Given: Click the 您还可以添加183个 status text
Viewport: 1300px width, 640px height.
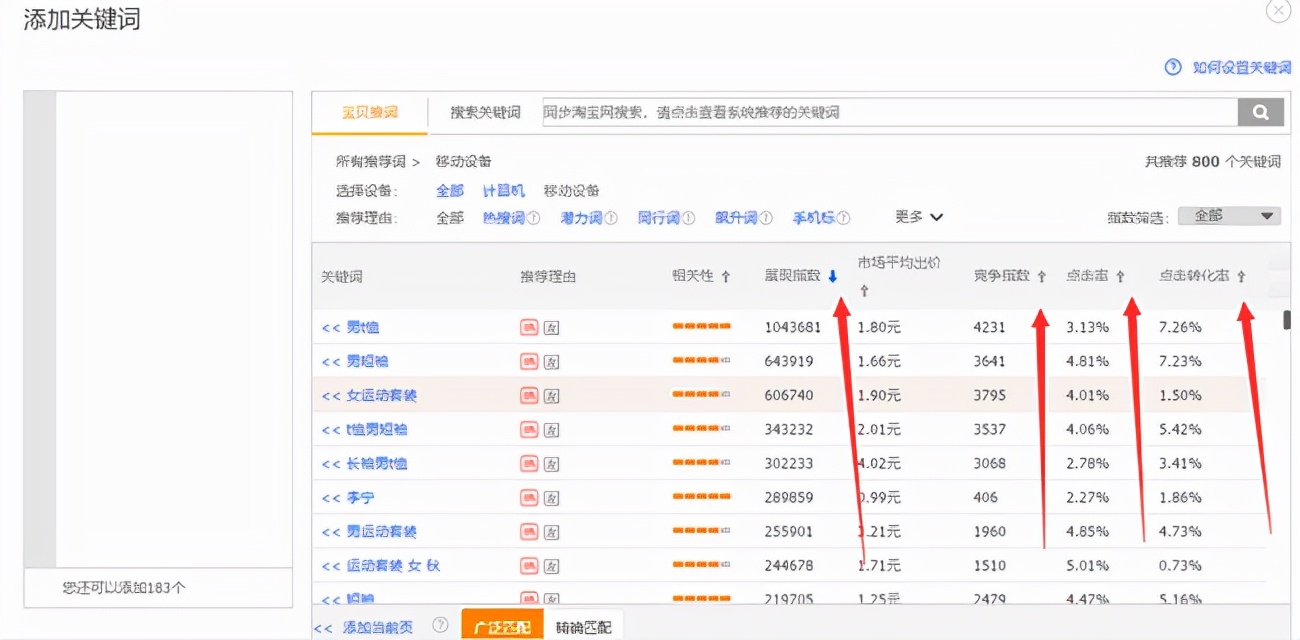Looking at the screenshot, I should tap(124, 588).
